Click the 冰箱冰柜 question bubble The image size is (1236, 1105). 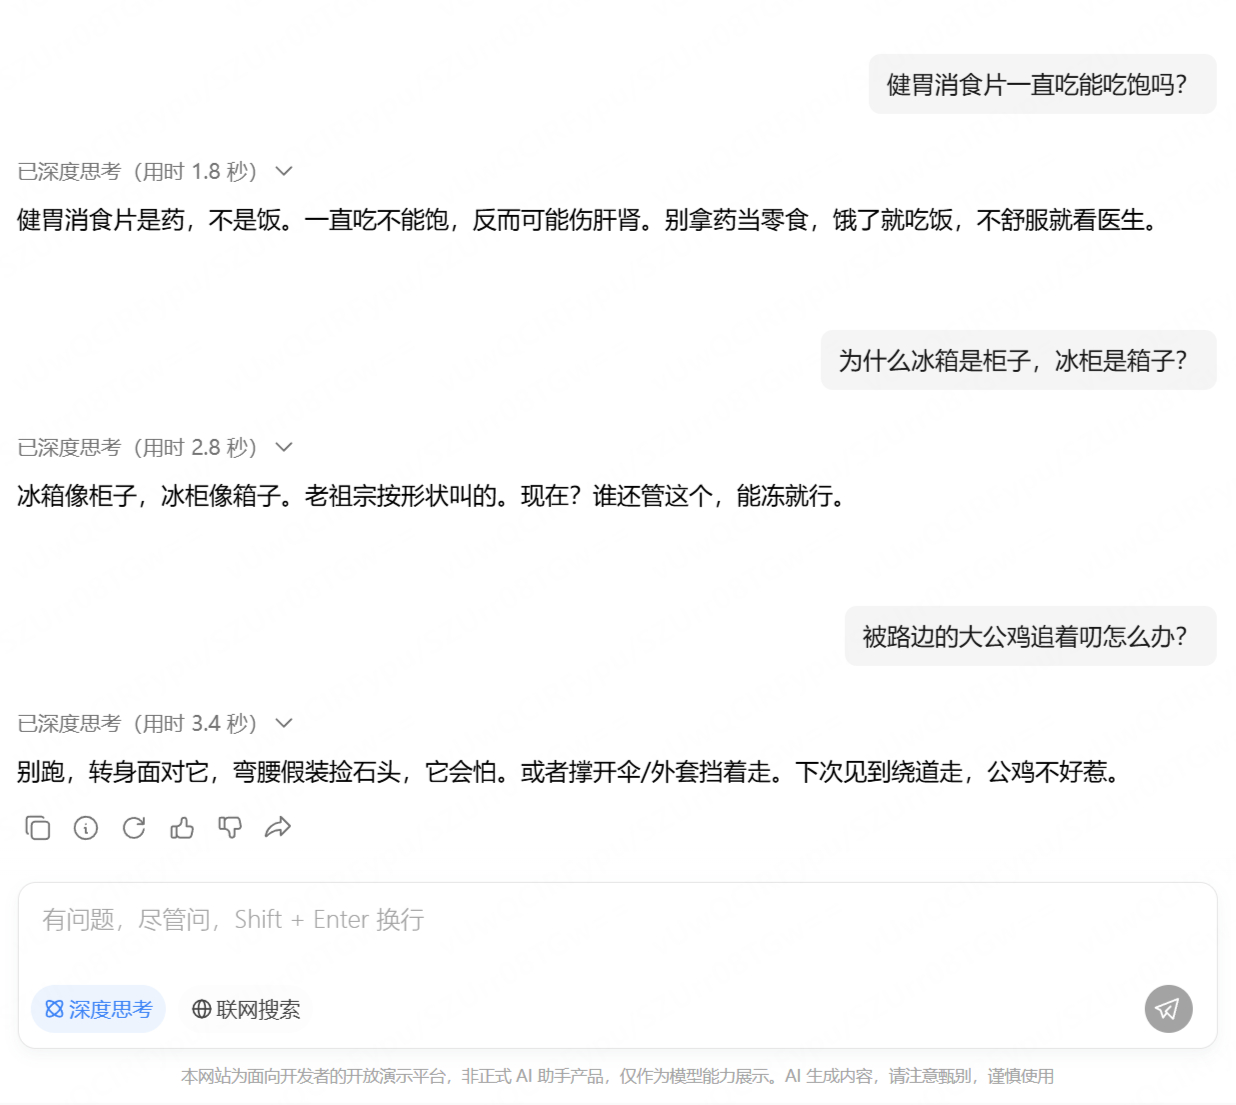[1017, 360]
